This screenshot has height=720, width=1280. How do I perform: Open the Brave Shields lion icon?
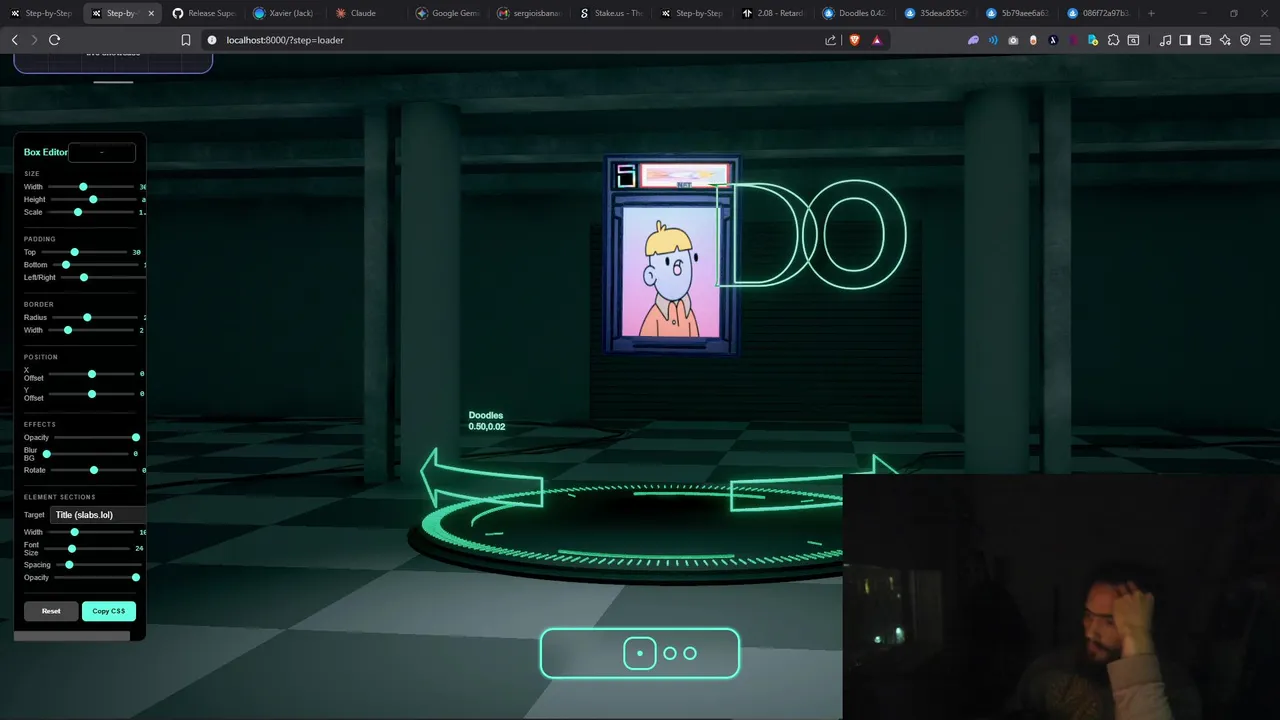point(854,40)
